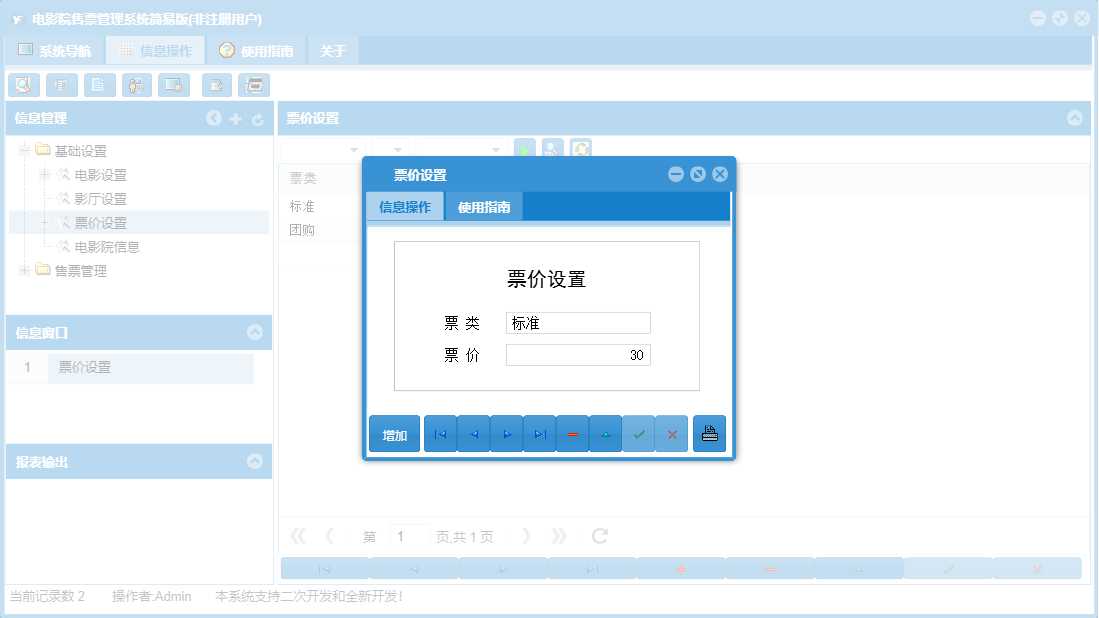This screenshot has height=618, width=1099.
Task: Click the 增加 button in the dialog
Action: coord(394,433)
